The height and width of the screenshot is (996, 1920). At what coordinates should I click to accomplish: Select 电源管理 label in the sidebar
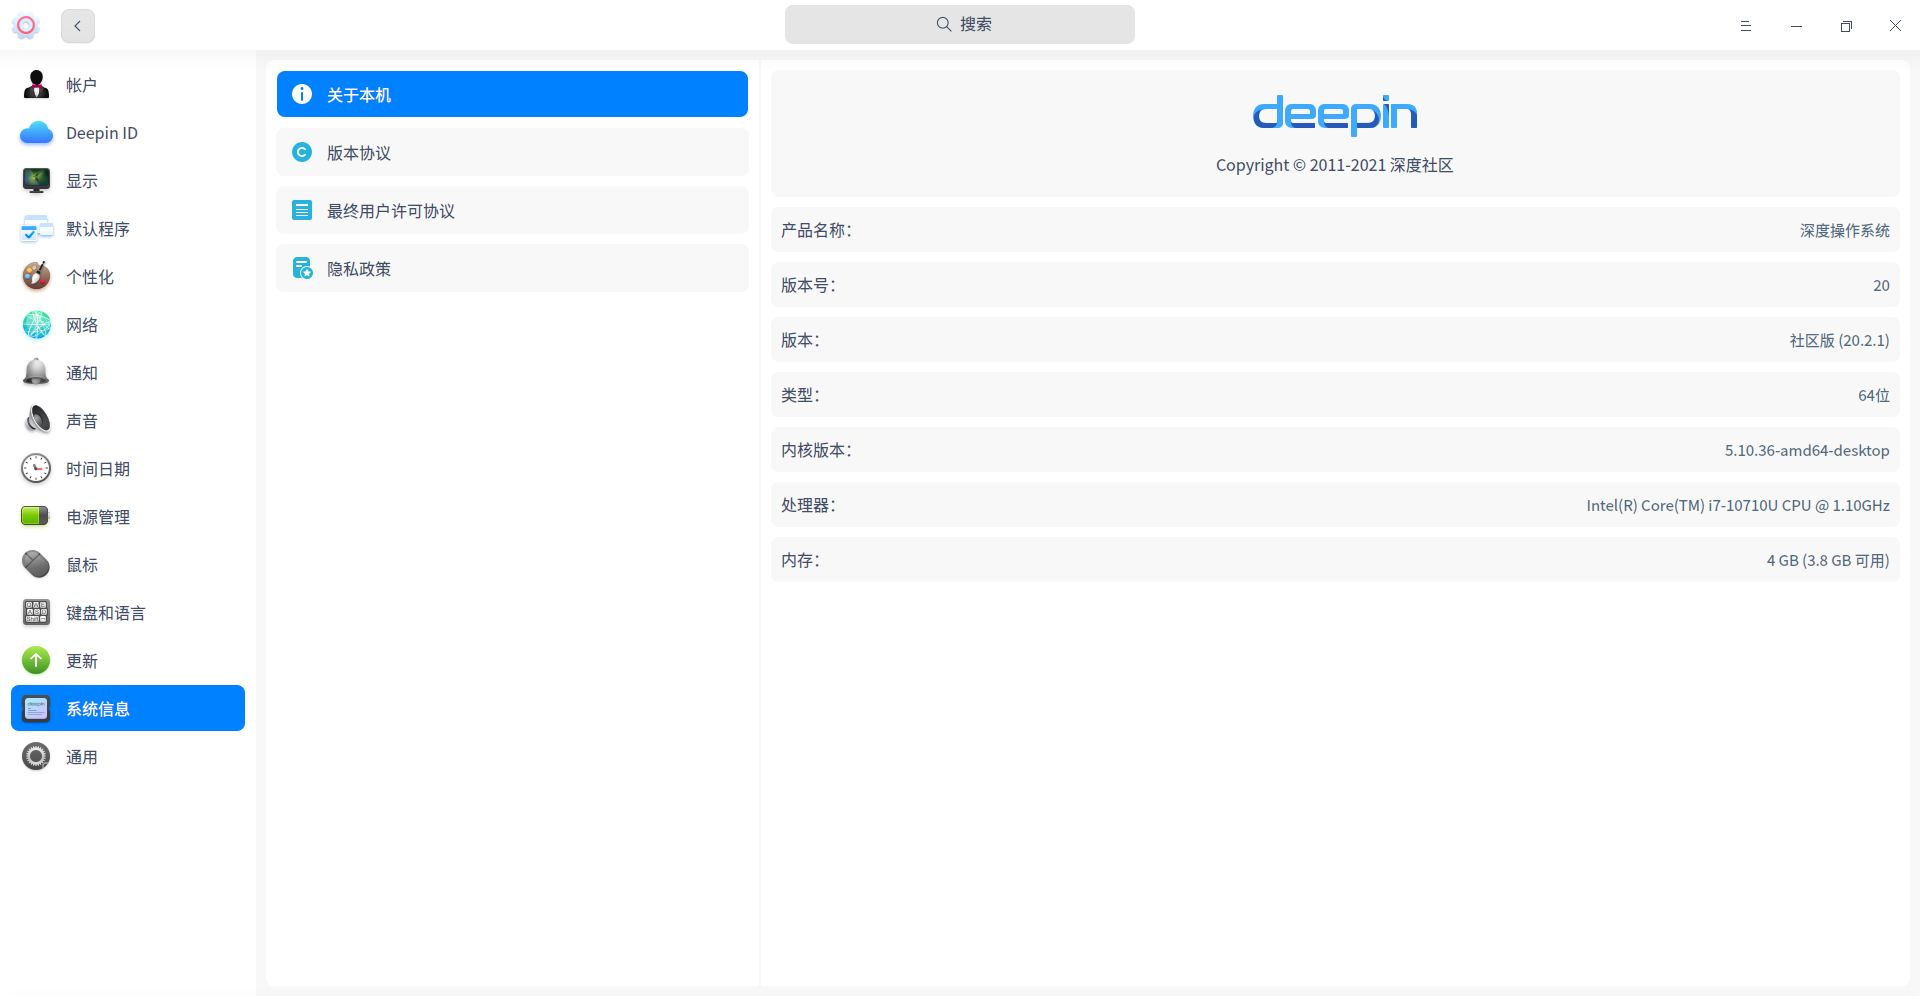pos(98,517)
